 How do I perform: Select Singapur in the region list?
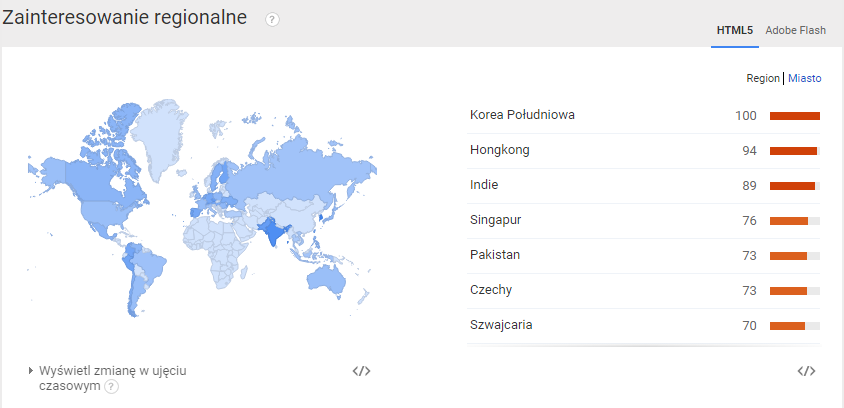[x=496, y=220]
